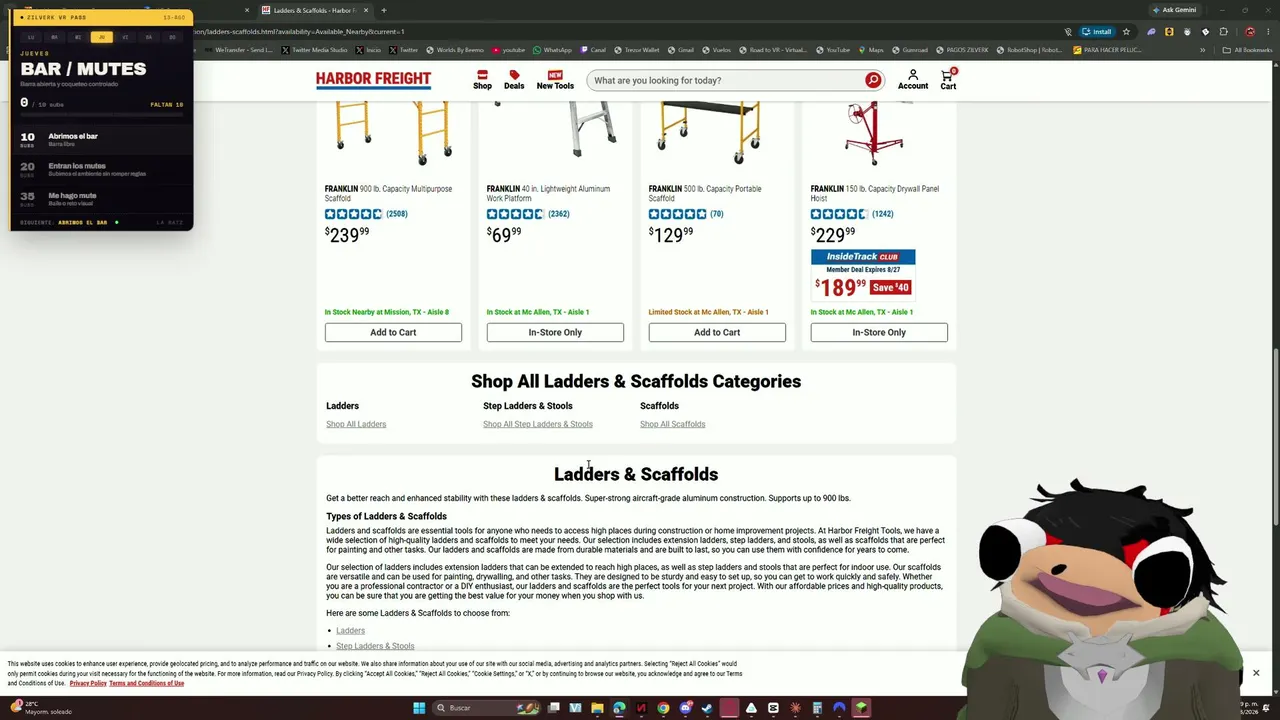Bookmark this page with the star icon
Image resolution: width=1280 pixels, height=720 pixels.
(1126, 31)
